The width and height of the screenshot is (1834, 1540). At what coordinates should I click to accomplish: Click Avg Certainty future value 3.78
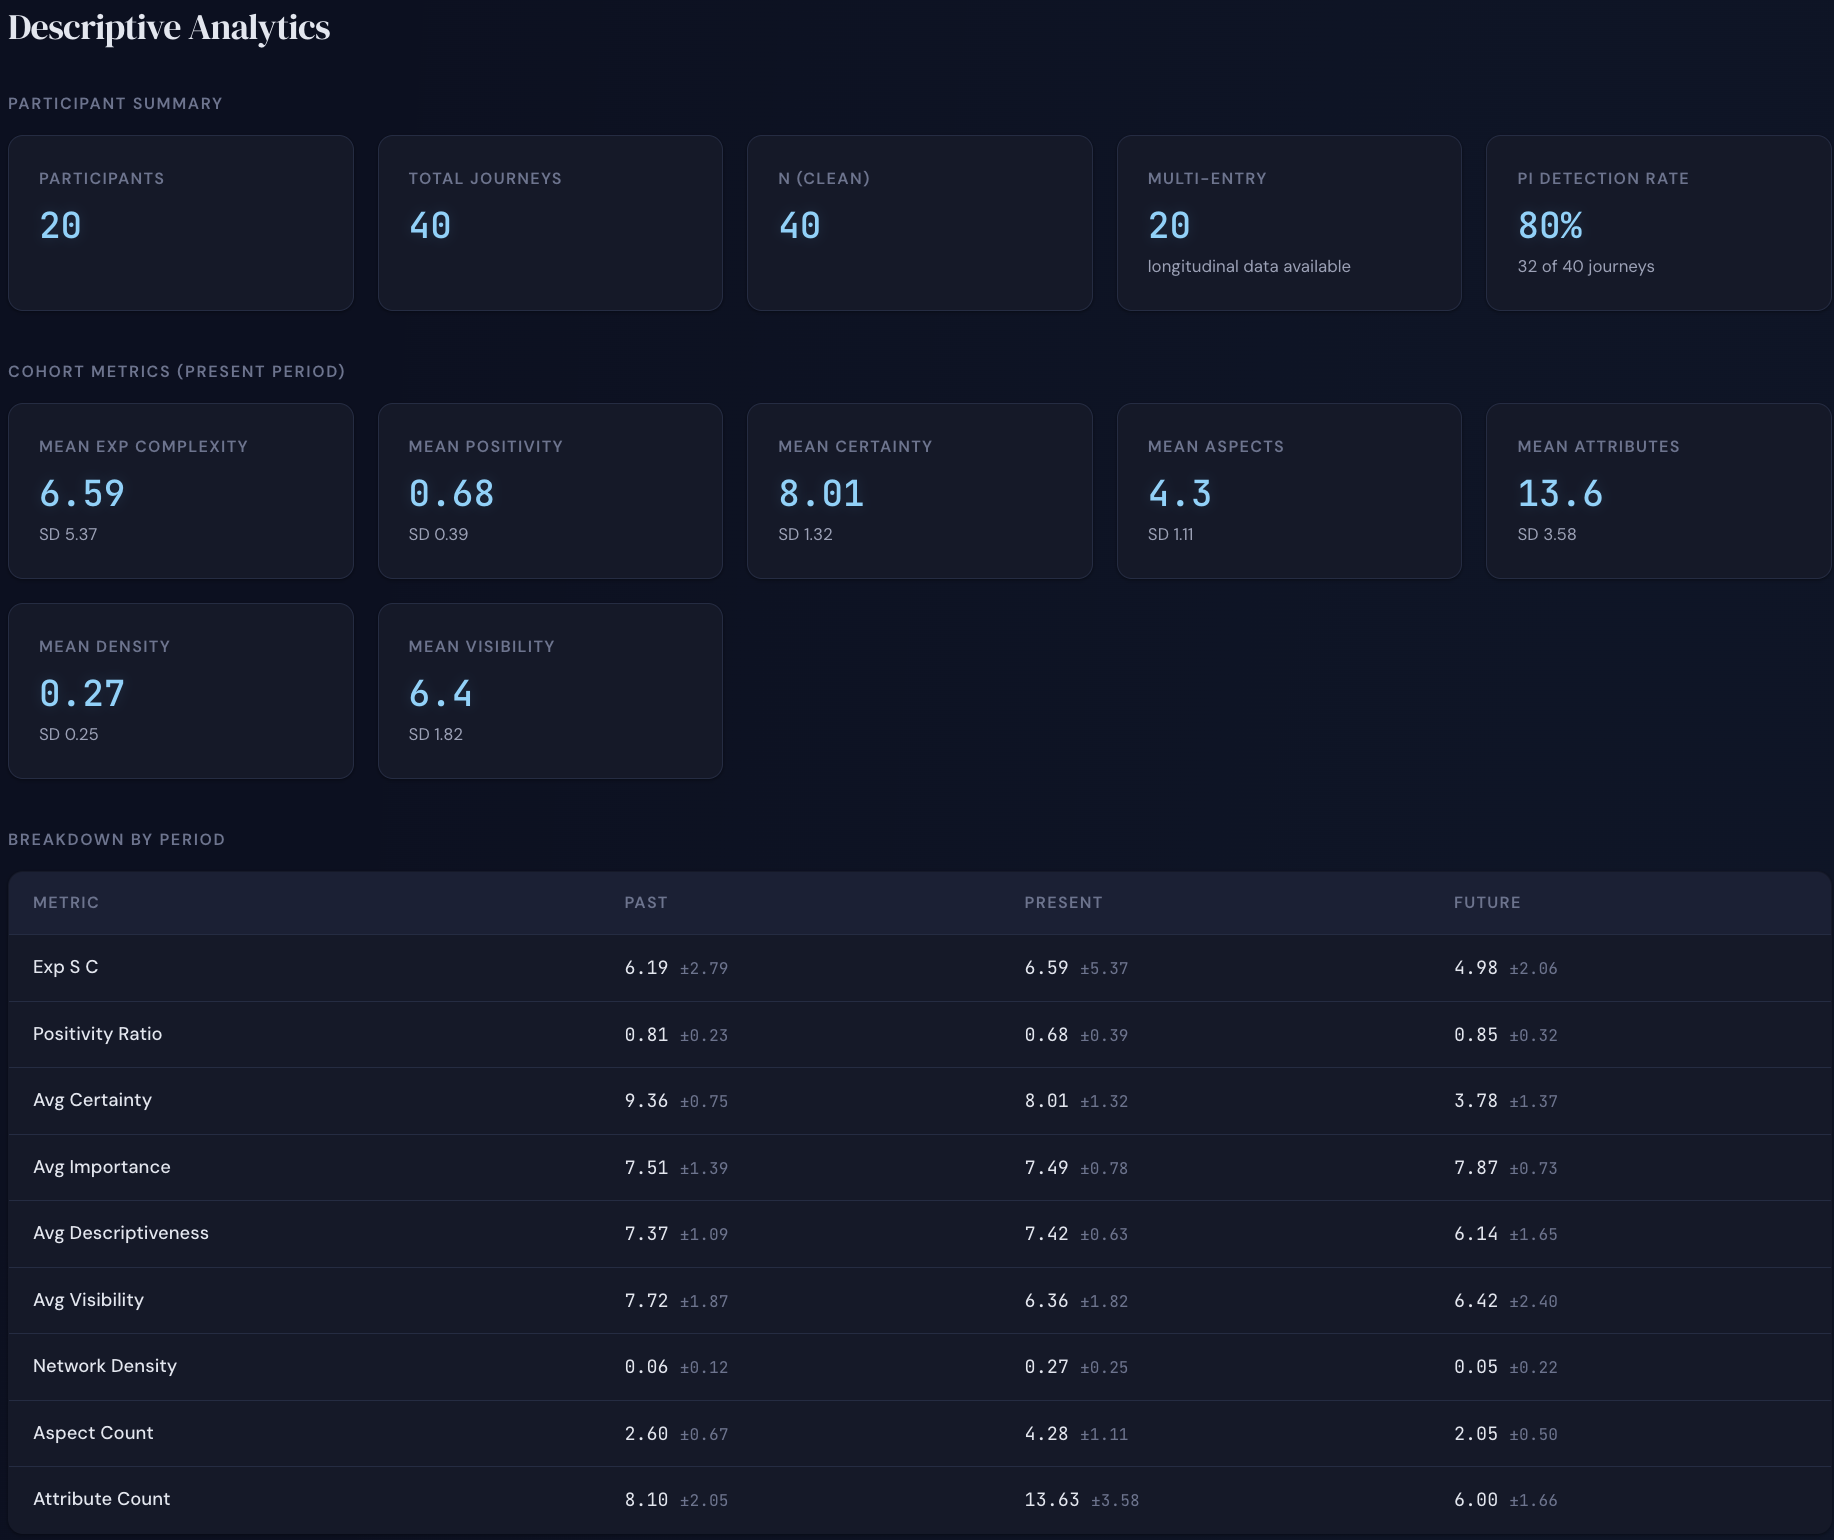(x=1476, y=1101)
